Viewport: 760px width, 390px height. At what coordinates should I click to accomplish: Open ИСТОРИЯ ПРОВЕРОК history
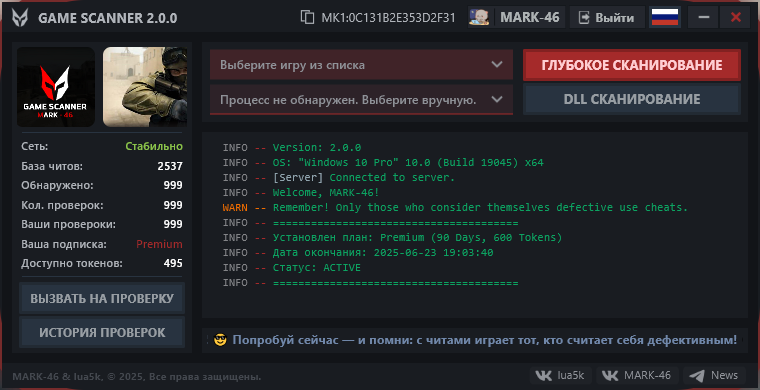(x=102, y=333)
